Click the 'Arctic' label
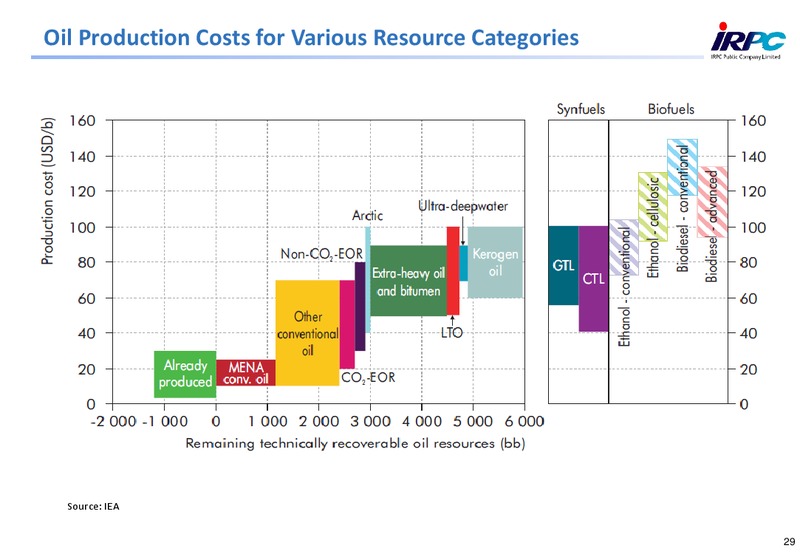Image resolution: width=800 pixels, height=554 pixels. click(x=367, y=215)
